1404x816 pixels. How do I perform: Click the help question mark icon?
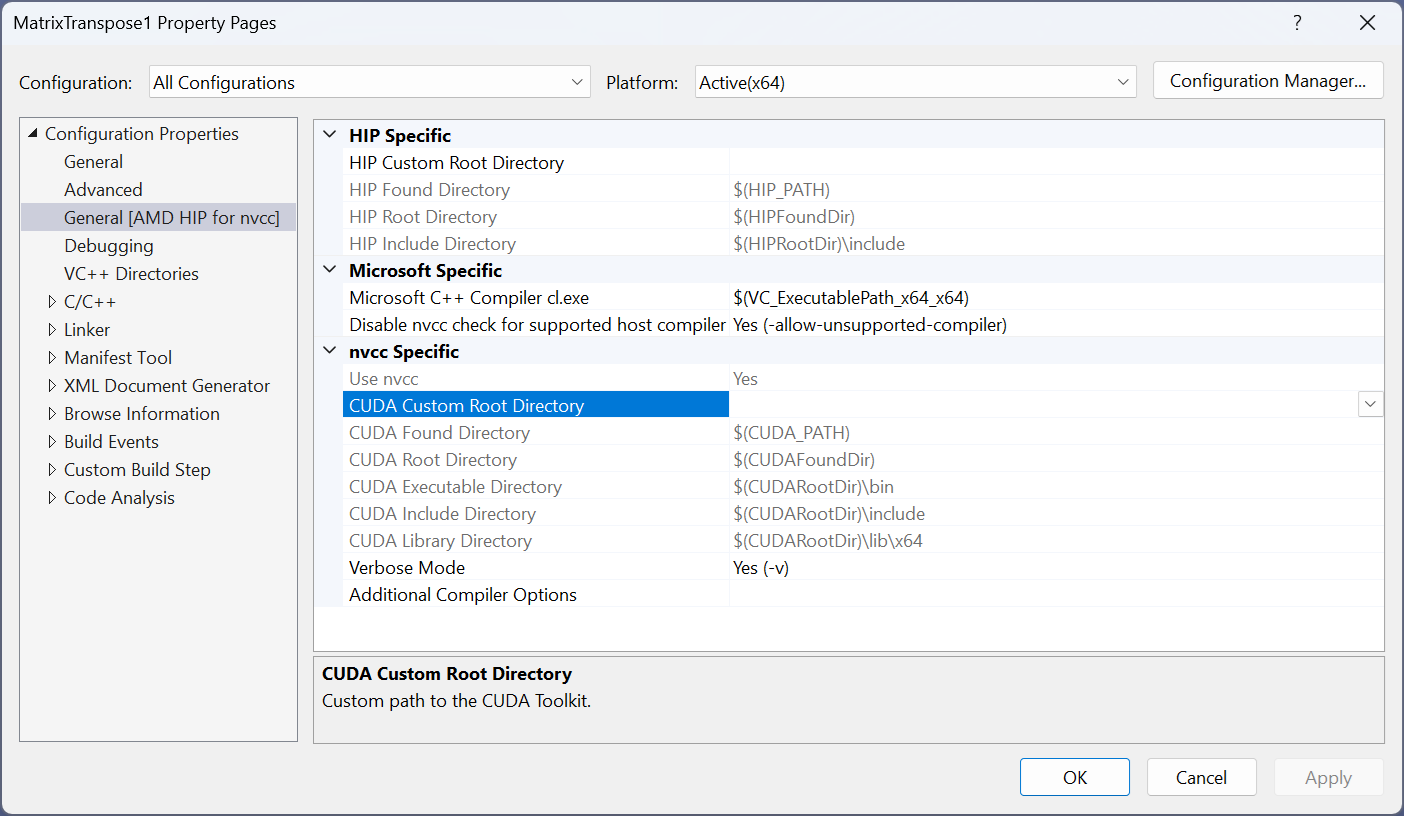[1297, 23]
